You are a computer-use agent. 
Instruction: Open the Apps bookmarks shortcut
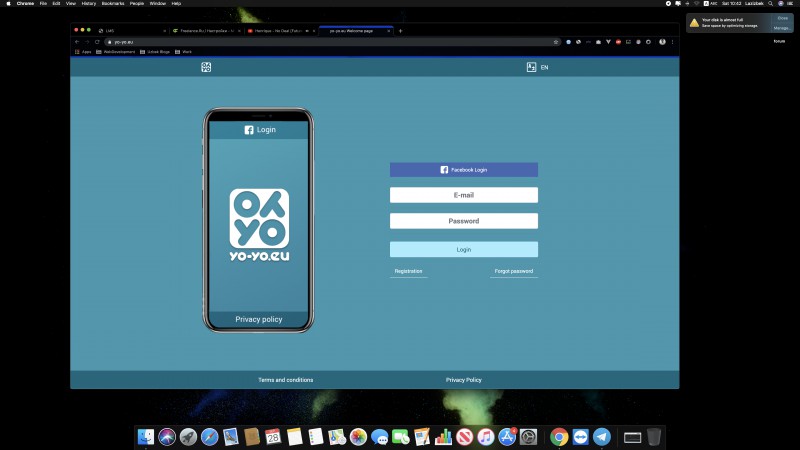tap(83, 52)
